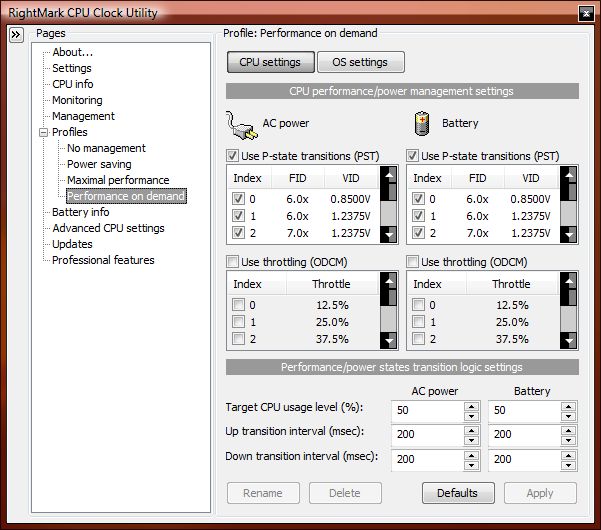Increase Battery Target CPU usage level
The width and height of the screenshot is (601, 530).
pos(568,407)
